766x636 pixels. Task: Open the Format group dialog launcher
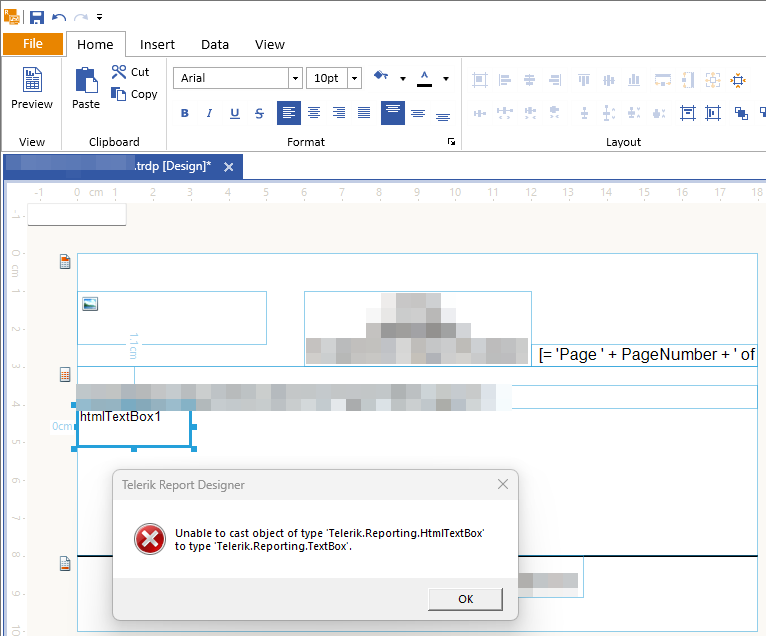451,142
